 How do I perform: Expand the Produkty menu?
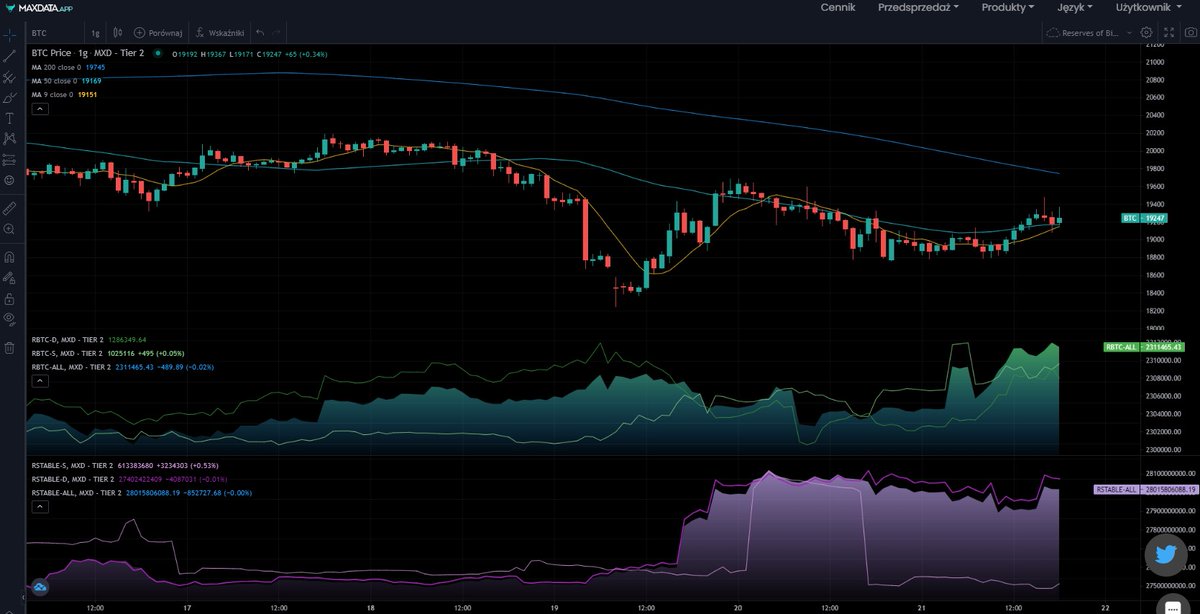click(1008, 7)
